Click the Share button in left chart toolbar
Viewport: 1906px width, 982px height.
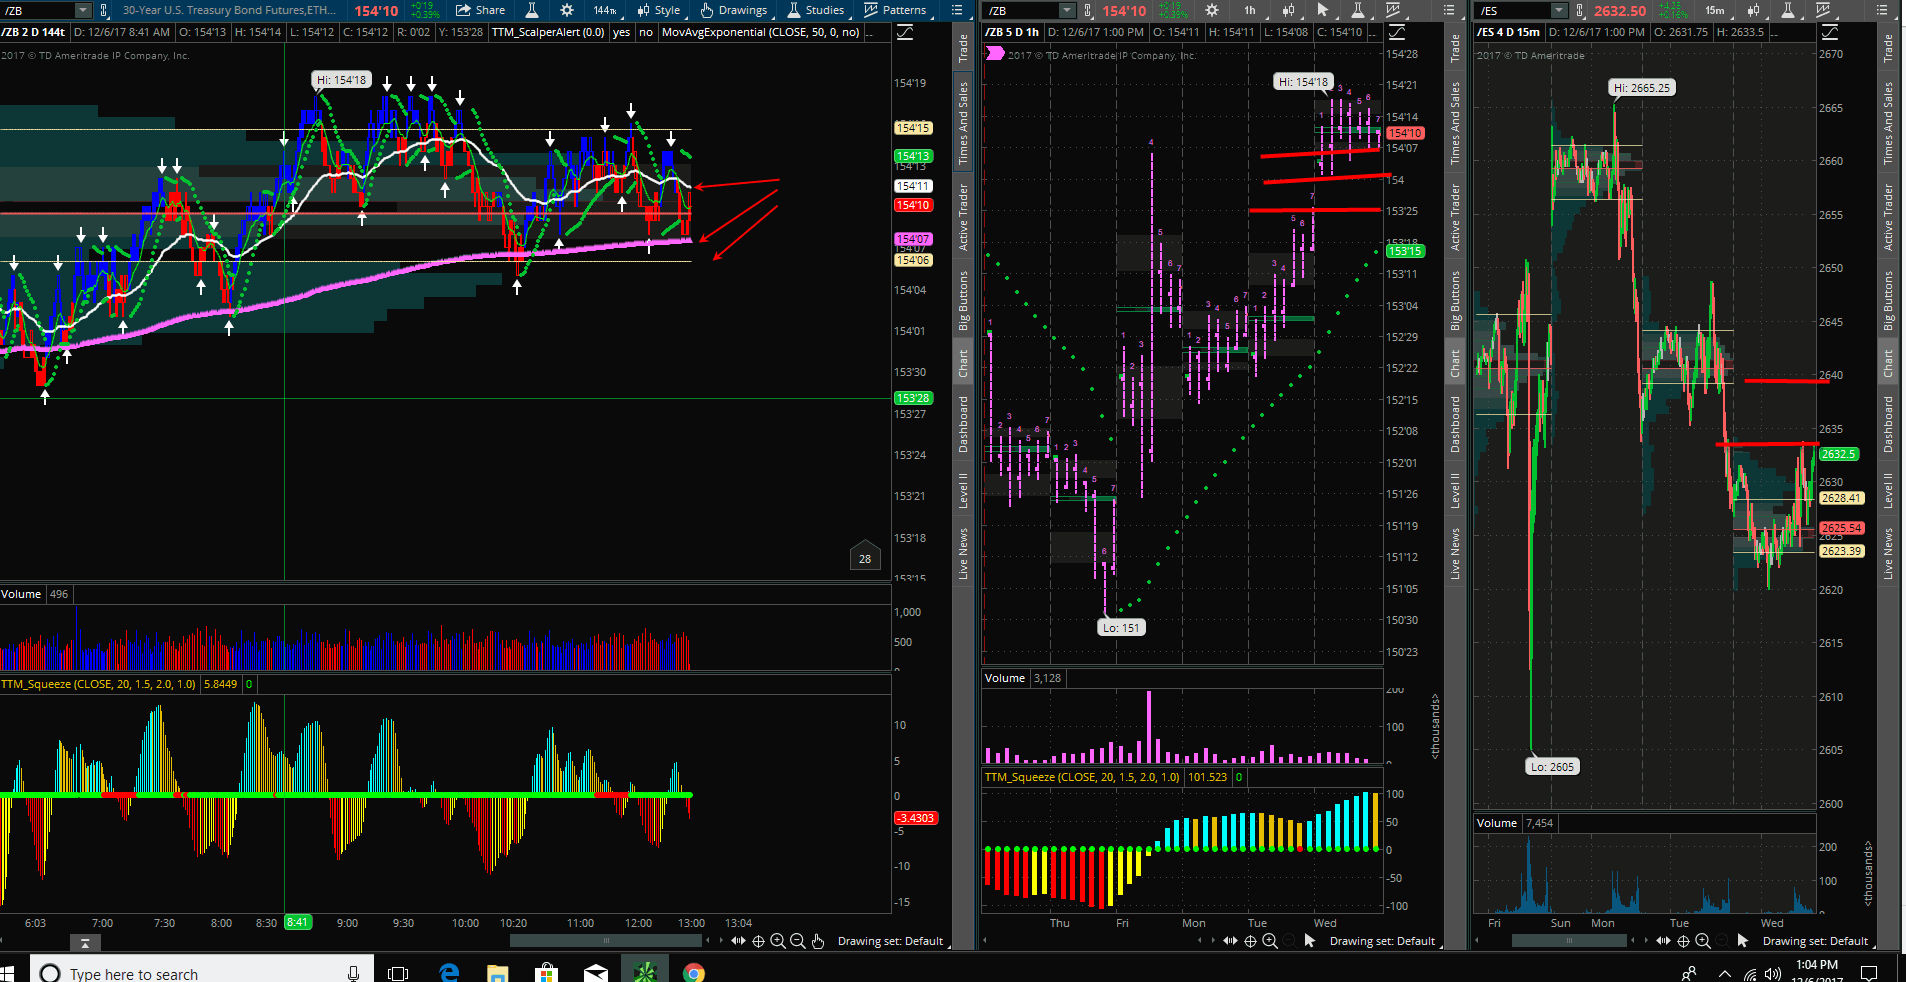481,10
